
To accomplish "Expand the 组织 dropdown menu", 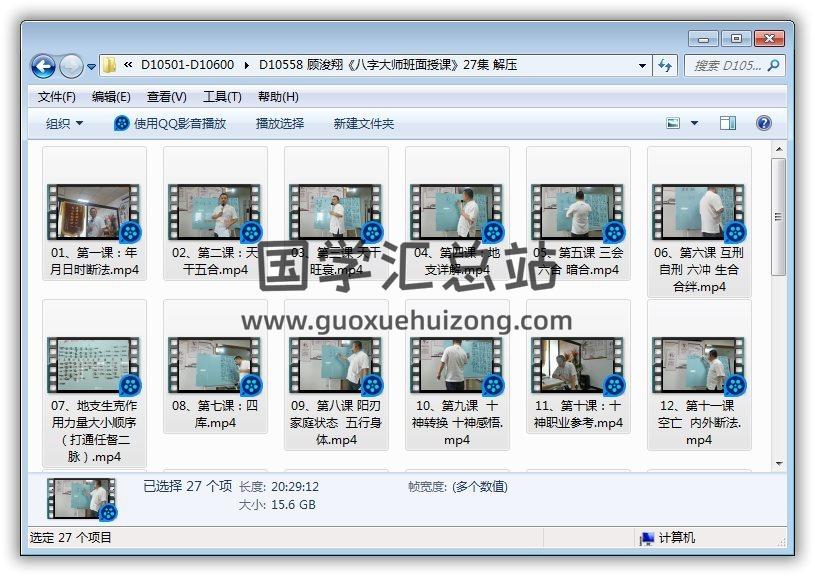I will pos(65,123).
